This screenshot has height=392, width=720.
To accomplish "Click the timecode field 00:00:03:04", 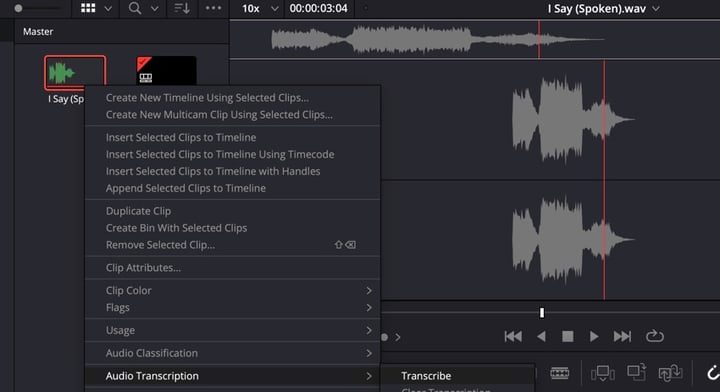I will click(x=318, y=8).
